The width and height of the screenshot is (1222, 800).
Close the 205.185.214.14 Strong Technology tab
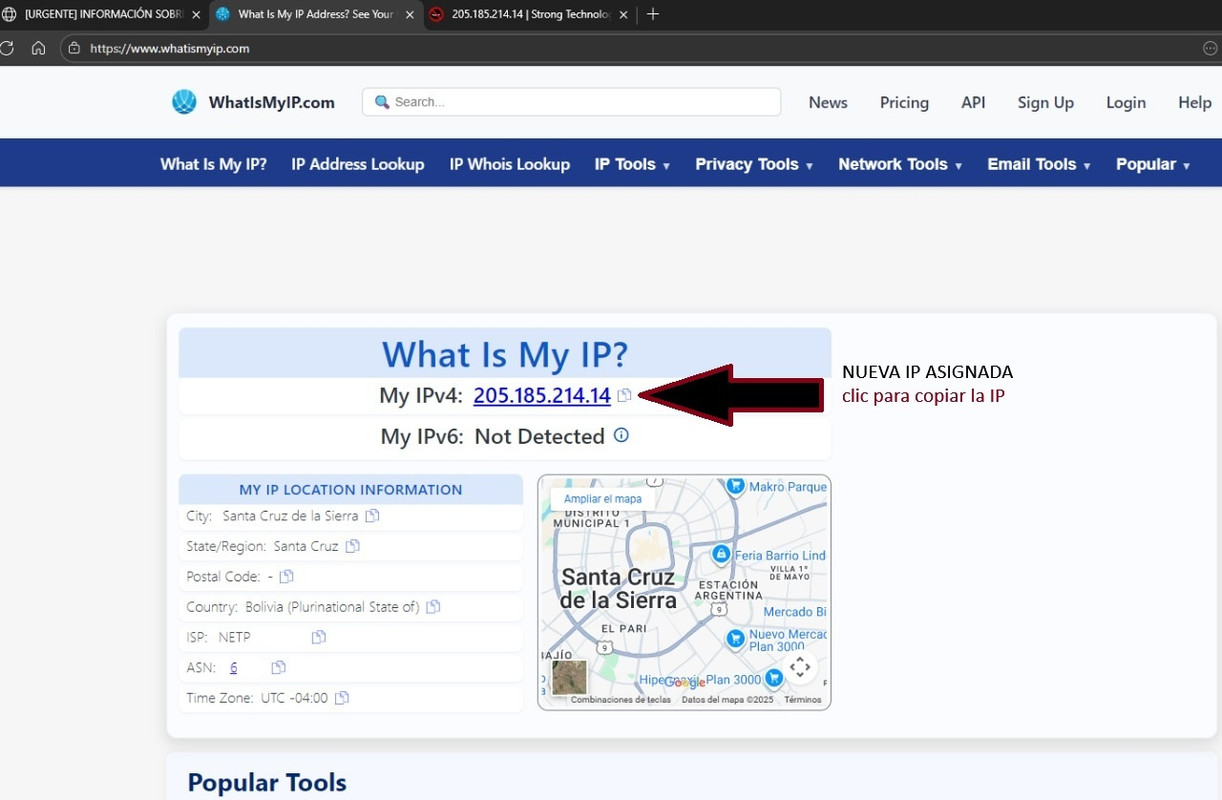coord(623,15)
